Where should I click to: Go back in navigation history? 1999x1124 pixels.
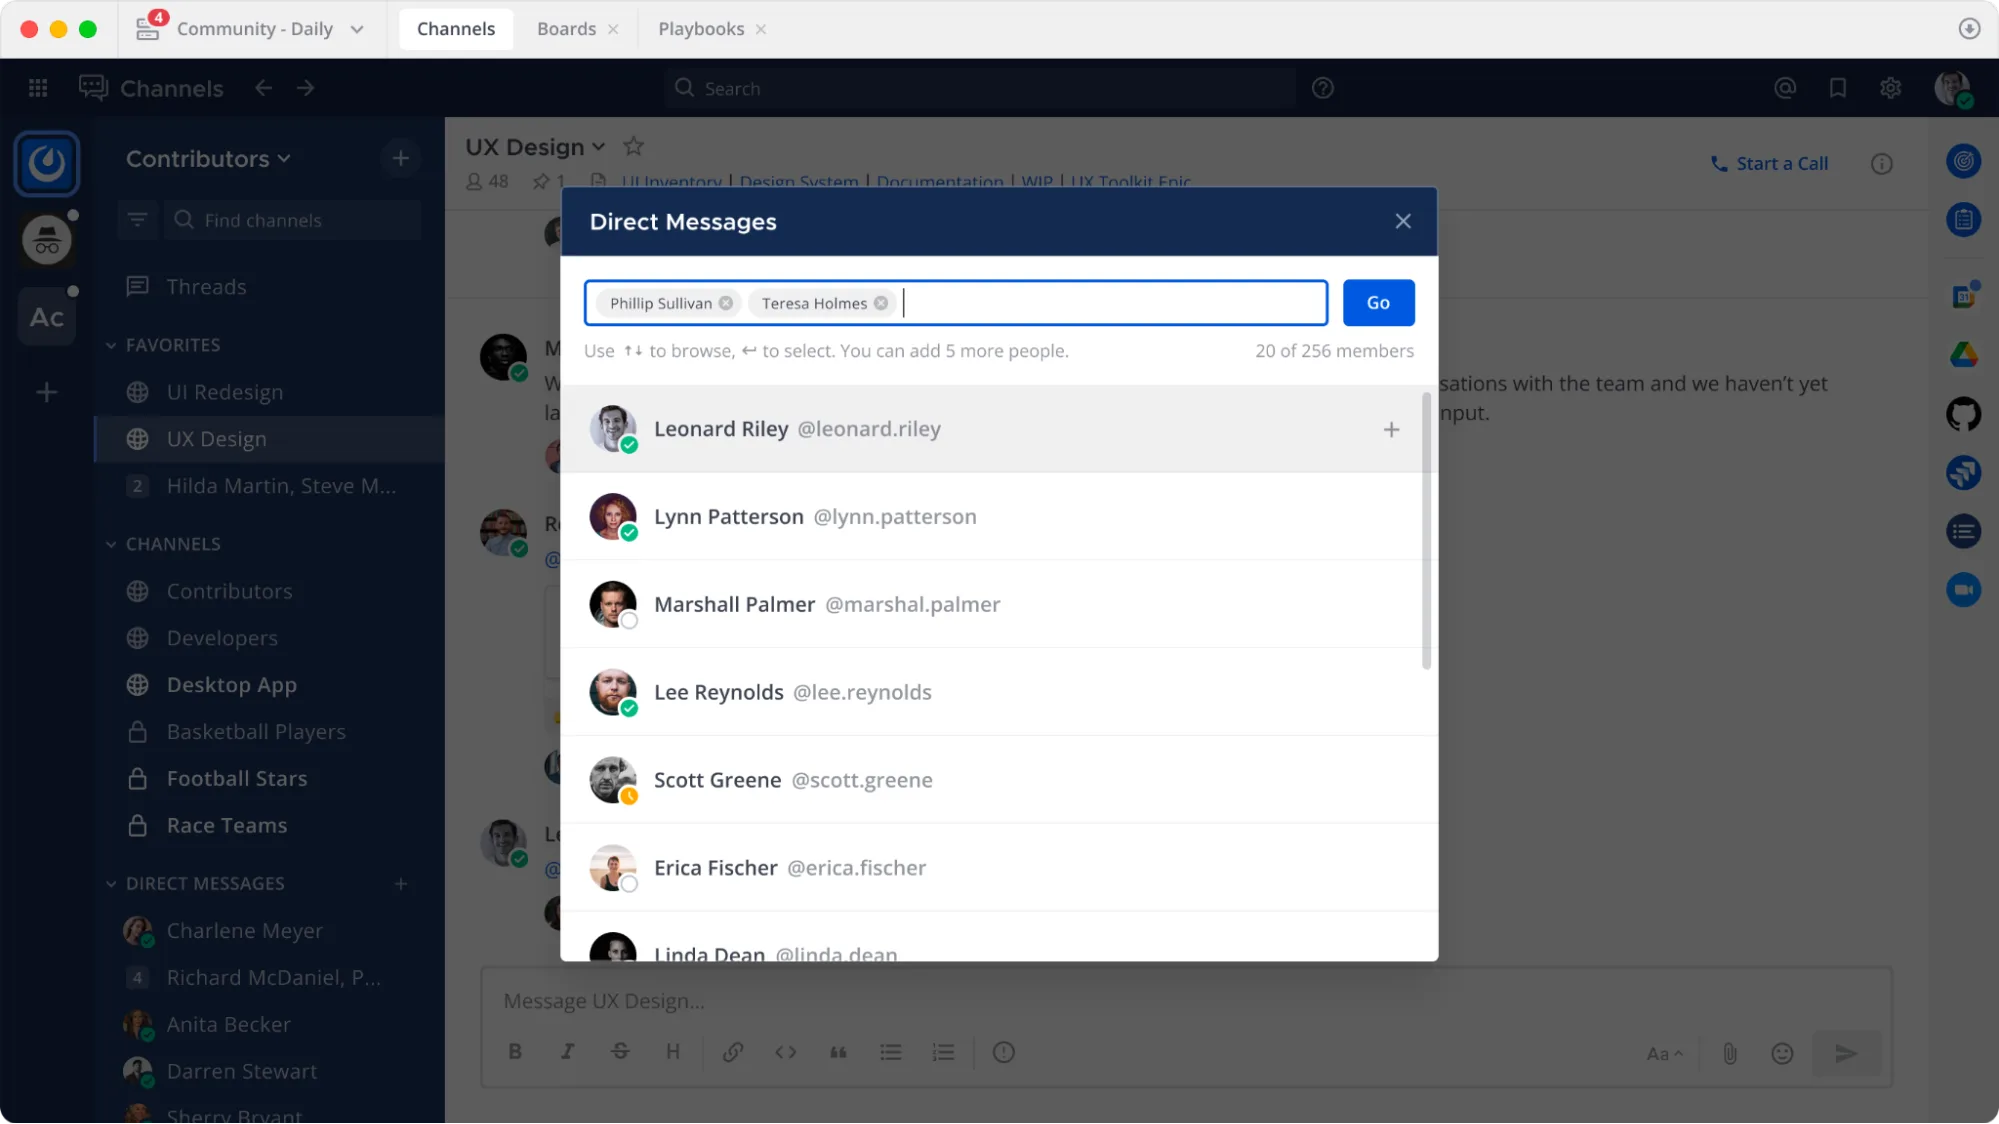(x=263, y=88)
